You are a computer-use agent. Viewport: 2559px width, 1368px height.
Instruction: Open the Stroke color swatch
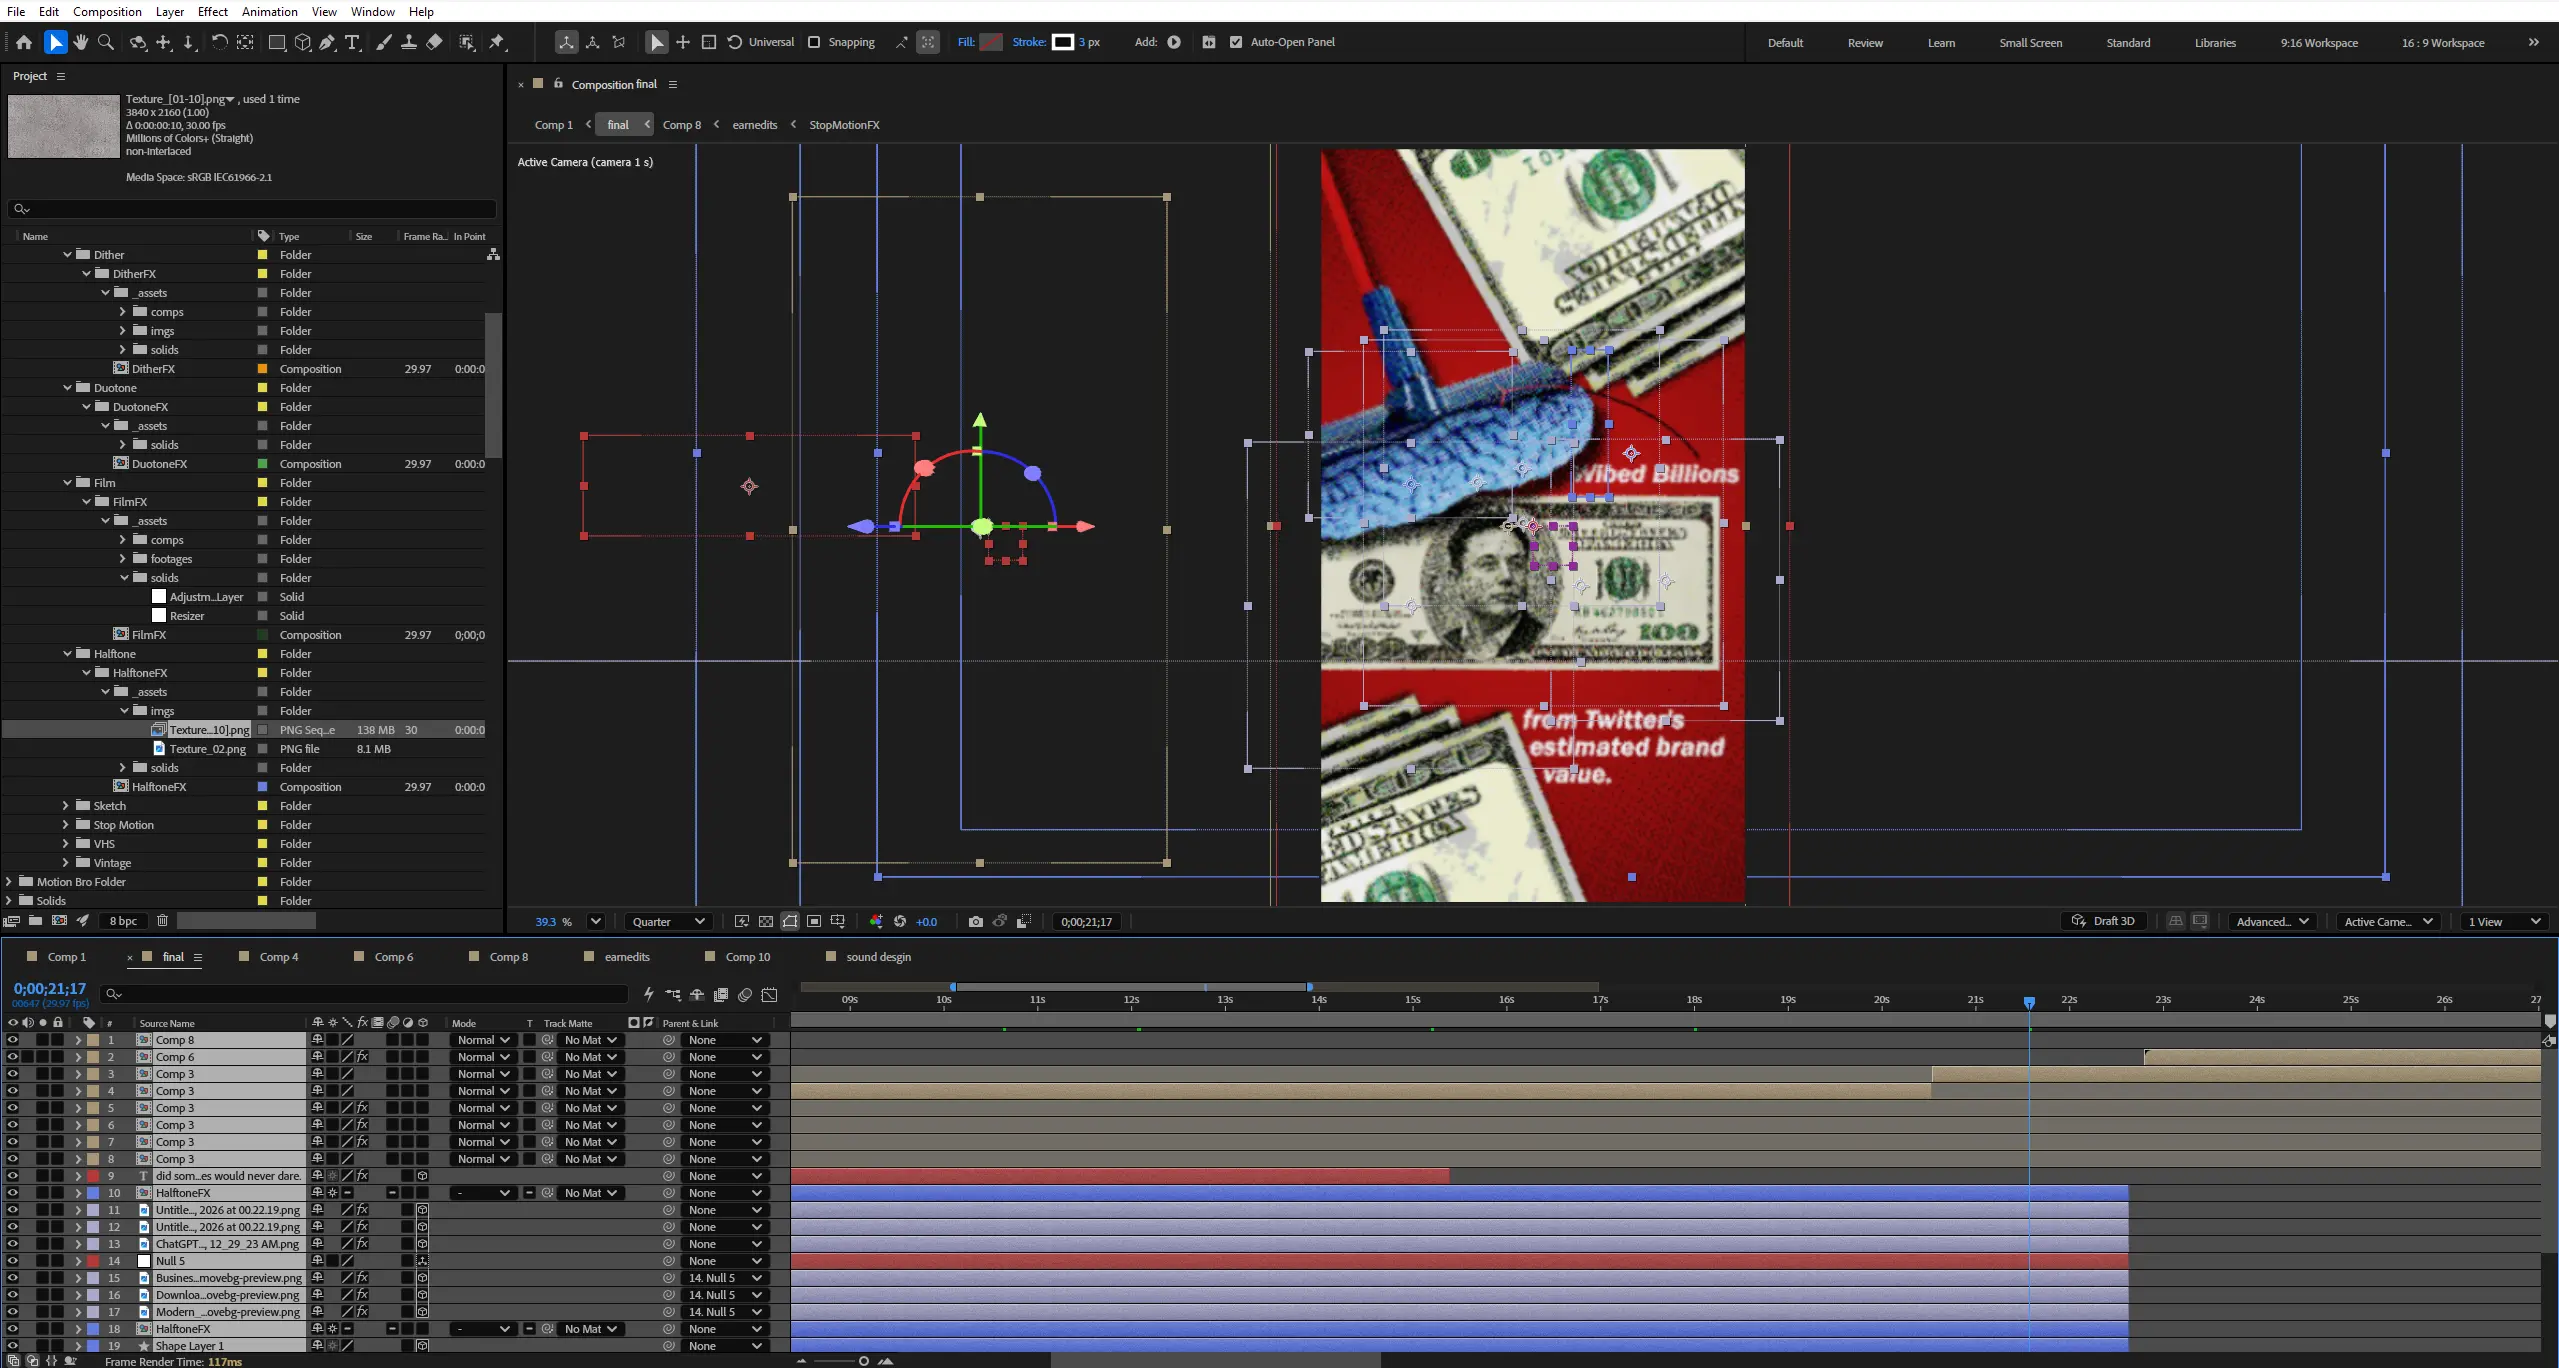pyautogui.click(x=1062, y=42)
